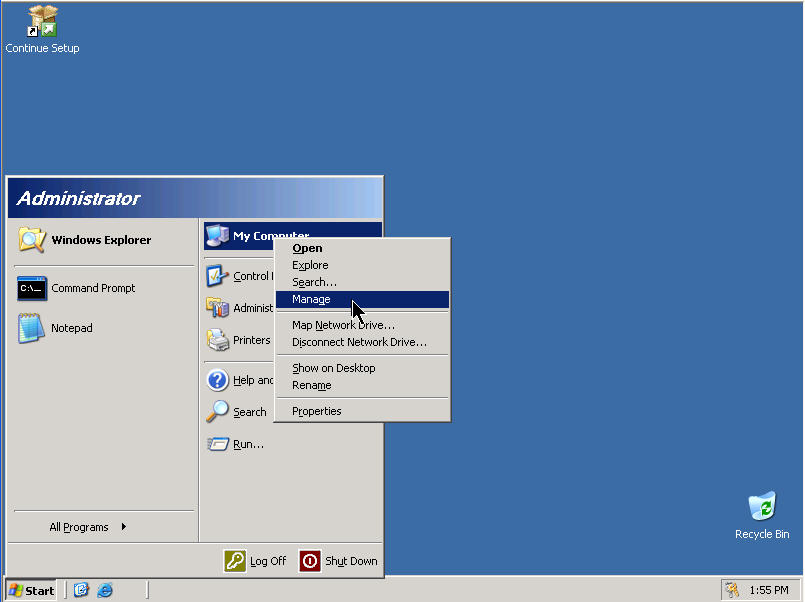The image size is (805, 602).
Task: Select Manage in the context menu
Action: pos(362,299)
